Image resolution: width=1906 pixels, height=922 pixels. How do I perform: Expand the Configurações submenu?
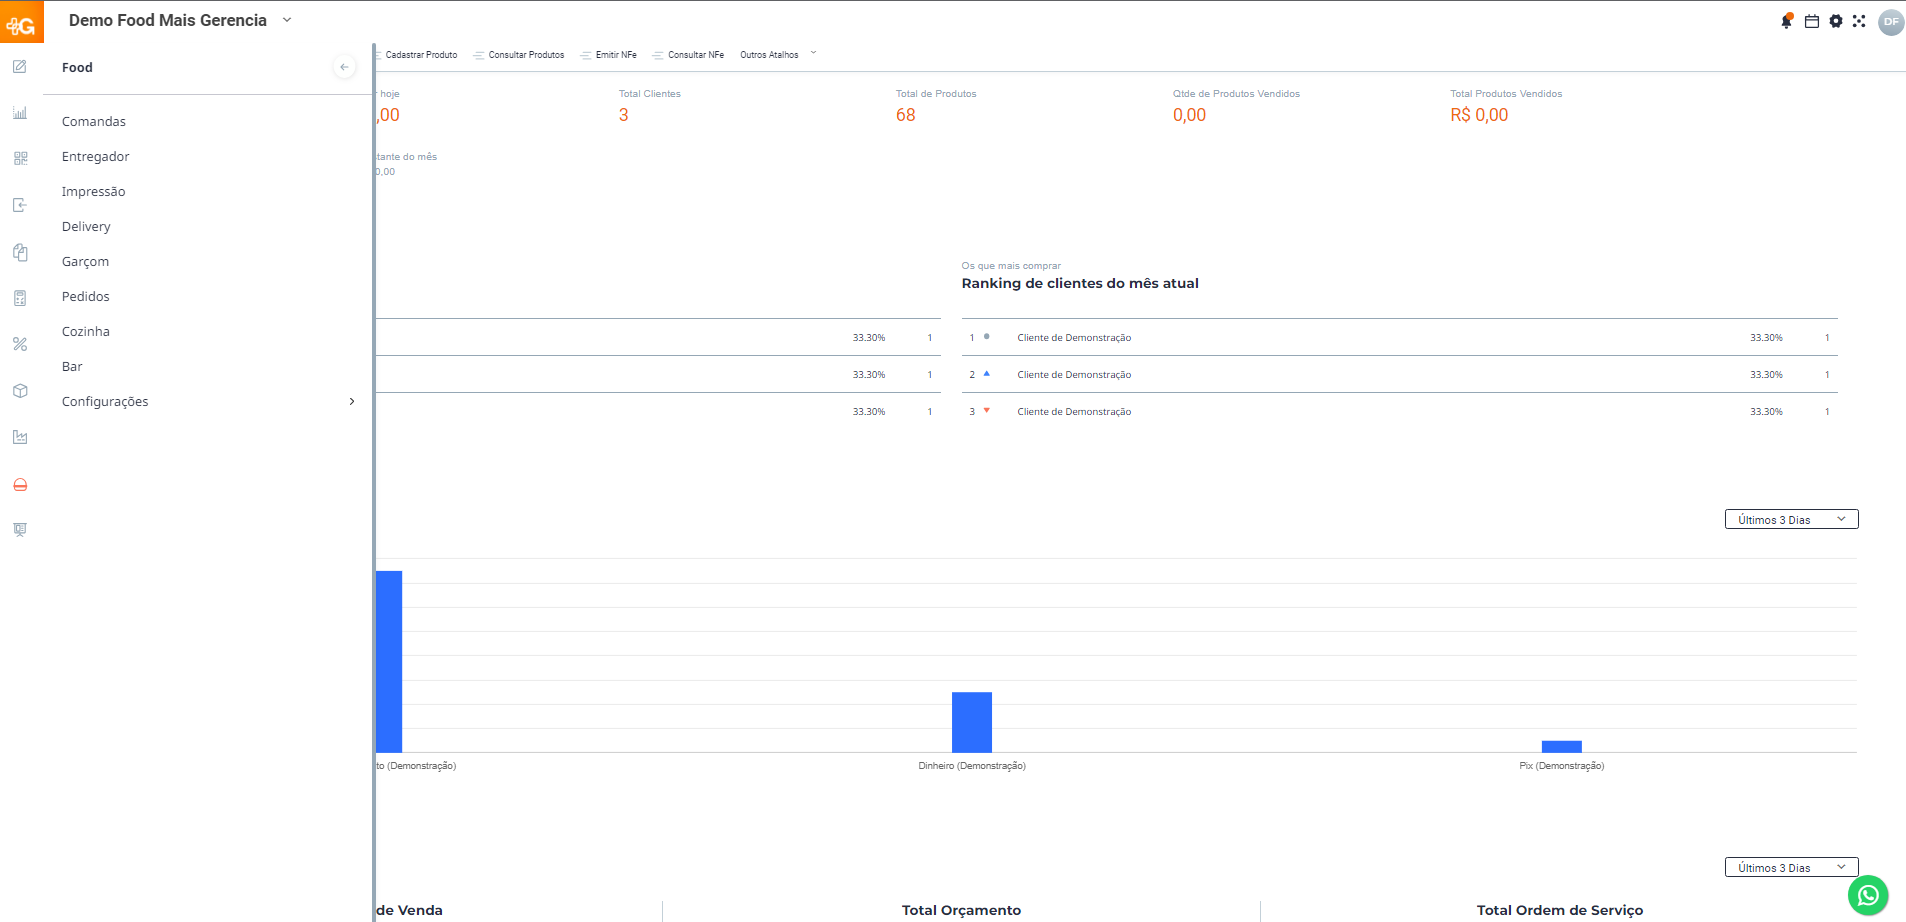click(x=351, y=401)
